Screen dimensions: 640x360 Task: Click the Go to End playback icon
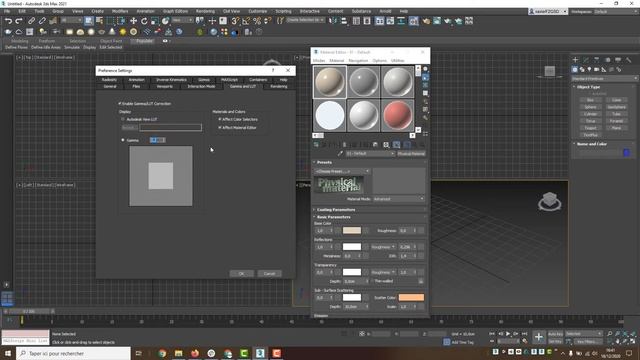click(524, 334)
